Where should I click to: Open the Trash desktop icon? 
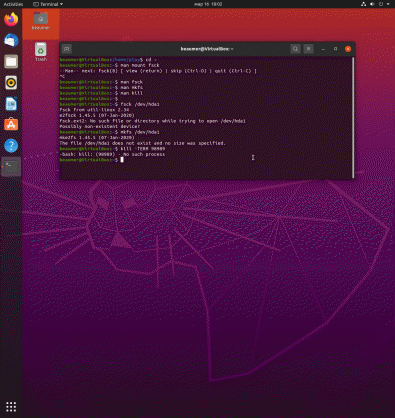tap(41, 52)
